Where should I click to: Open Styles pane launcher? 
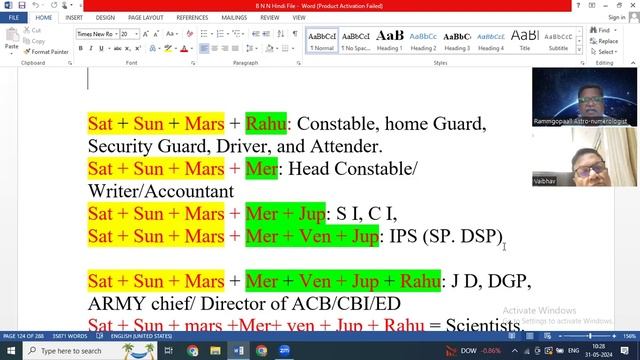pos(582,63)
